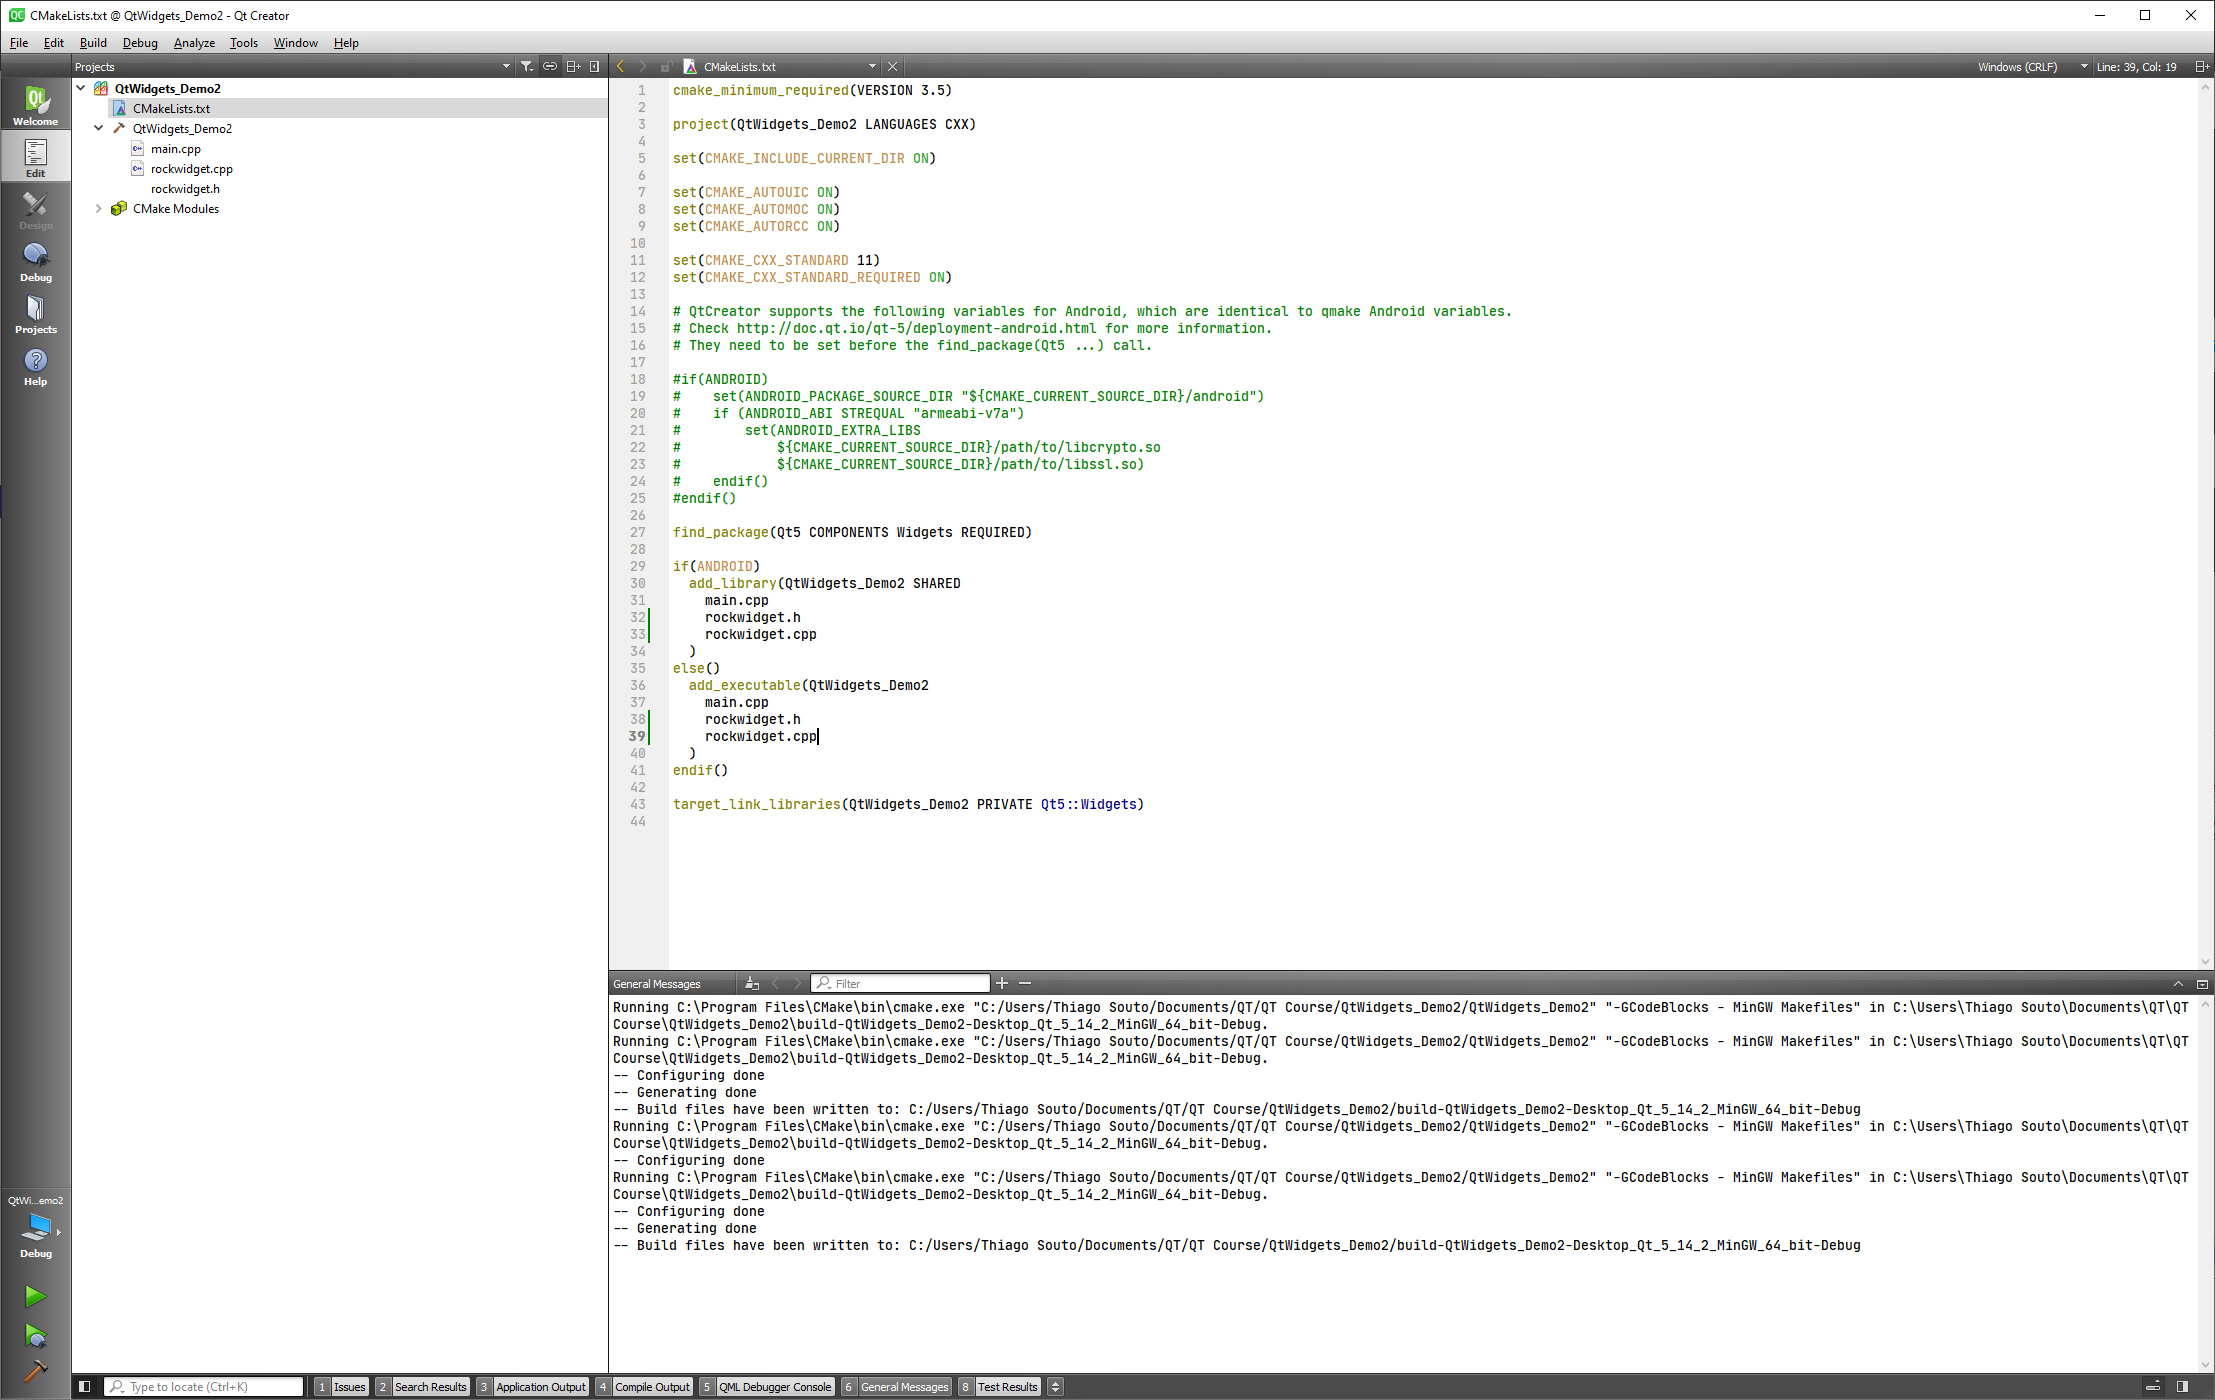Click the Type to locate search field
The image size is (2215, 1400).
[204, 1387]
